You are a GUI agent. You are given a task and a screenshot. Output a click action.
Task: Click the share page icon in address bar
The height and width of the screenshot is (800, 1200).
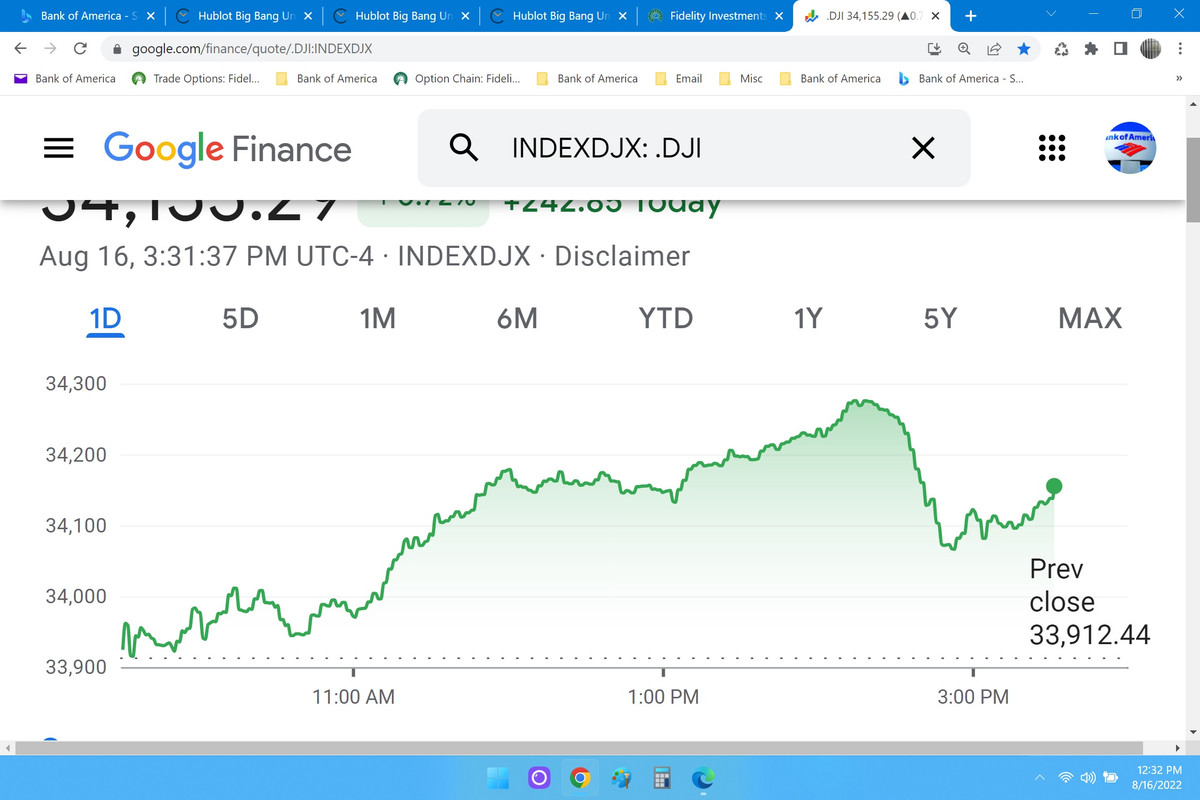(994, 48)
